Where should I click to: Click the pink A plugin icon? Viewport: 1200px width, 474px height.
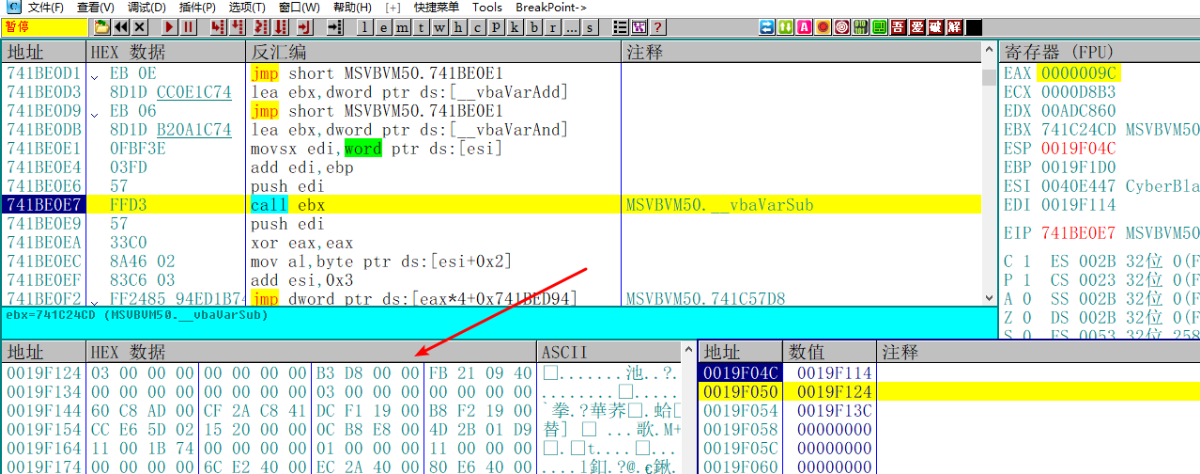(x=804, y=26)
